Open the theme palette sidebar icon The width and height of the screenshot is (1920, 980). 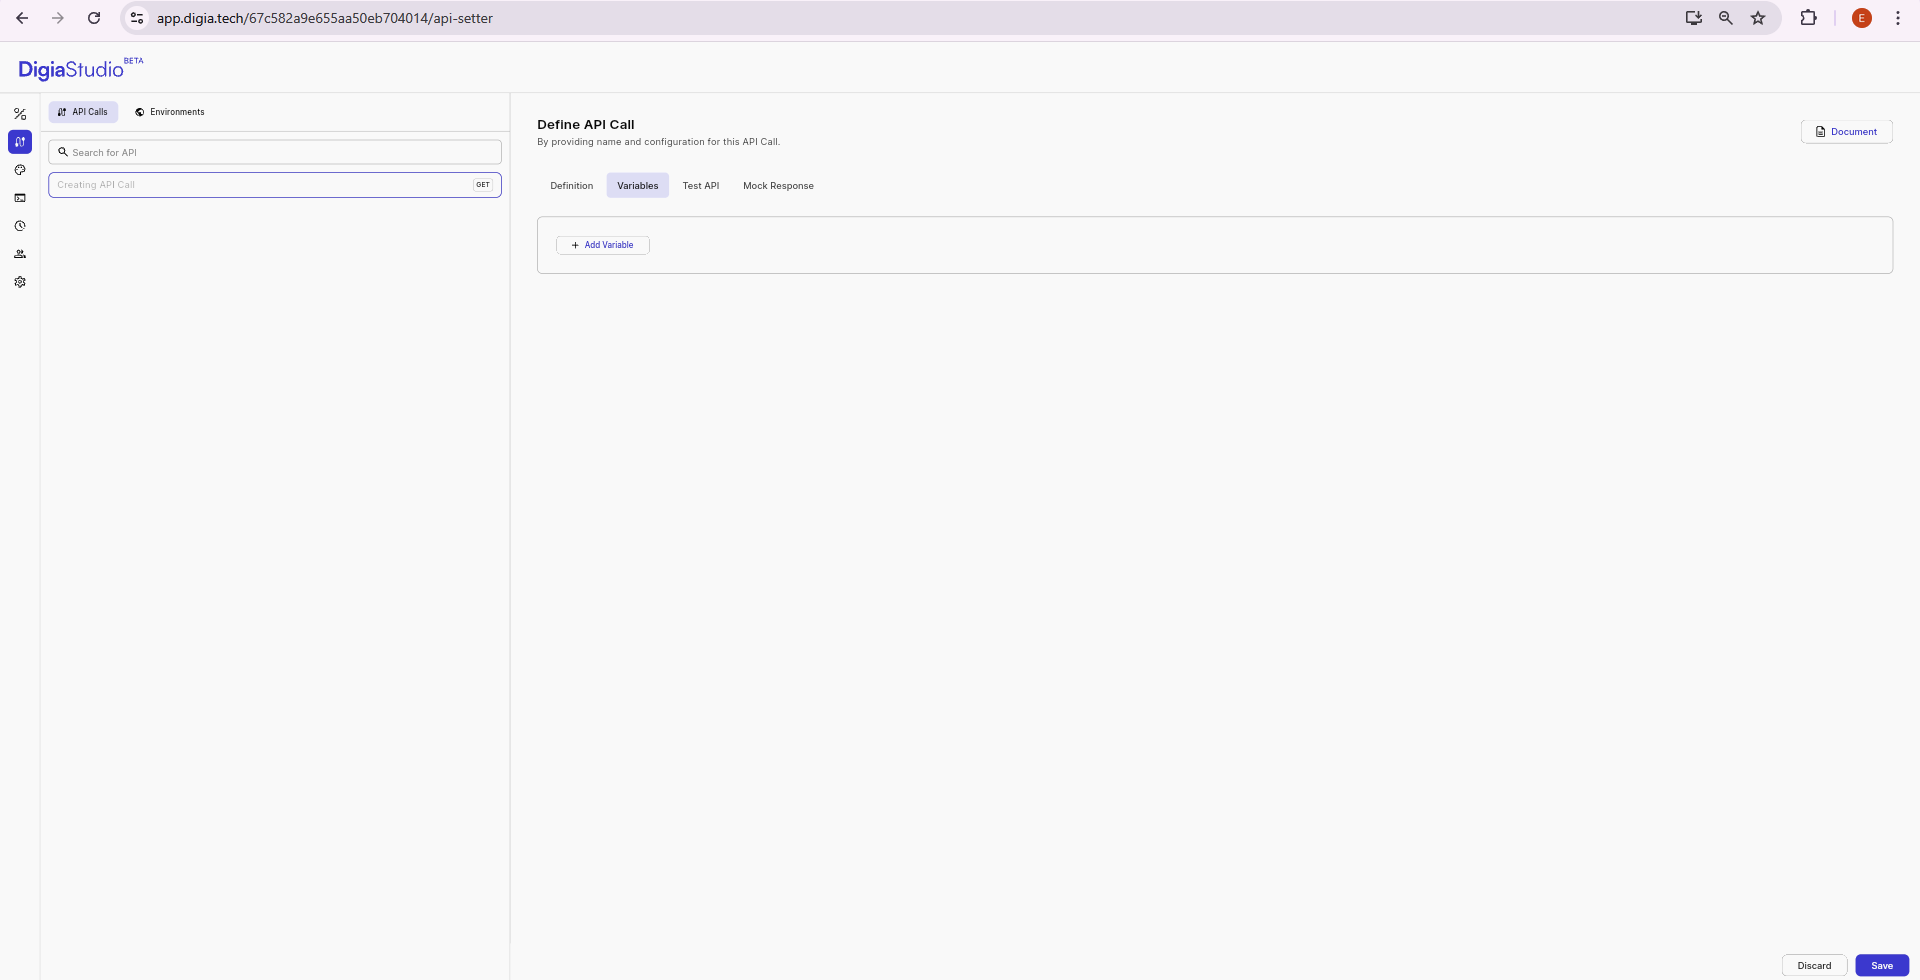pos(20,170)
